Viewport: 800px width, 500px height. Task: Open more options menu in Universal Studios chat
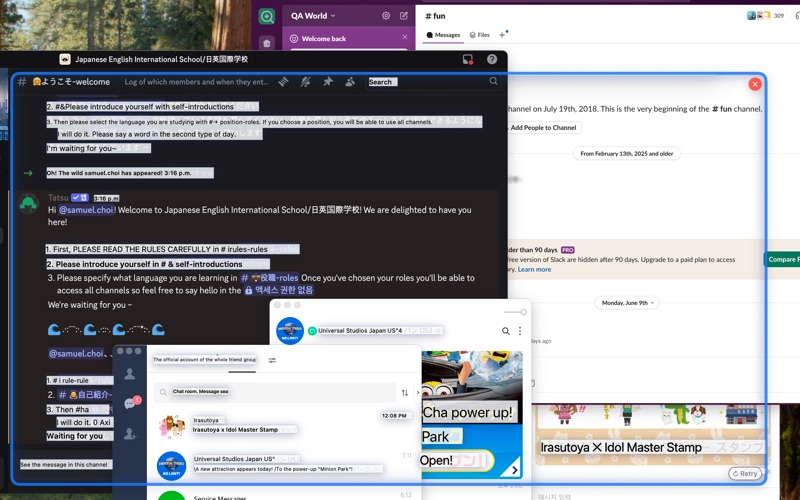coord(520,331)
